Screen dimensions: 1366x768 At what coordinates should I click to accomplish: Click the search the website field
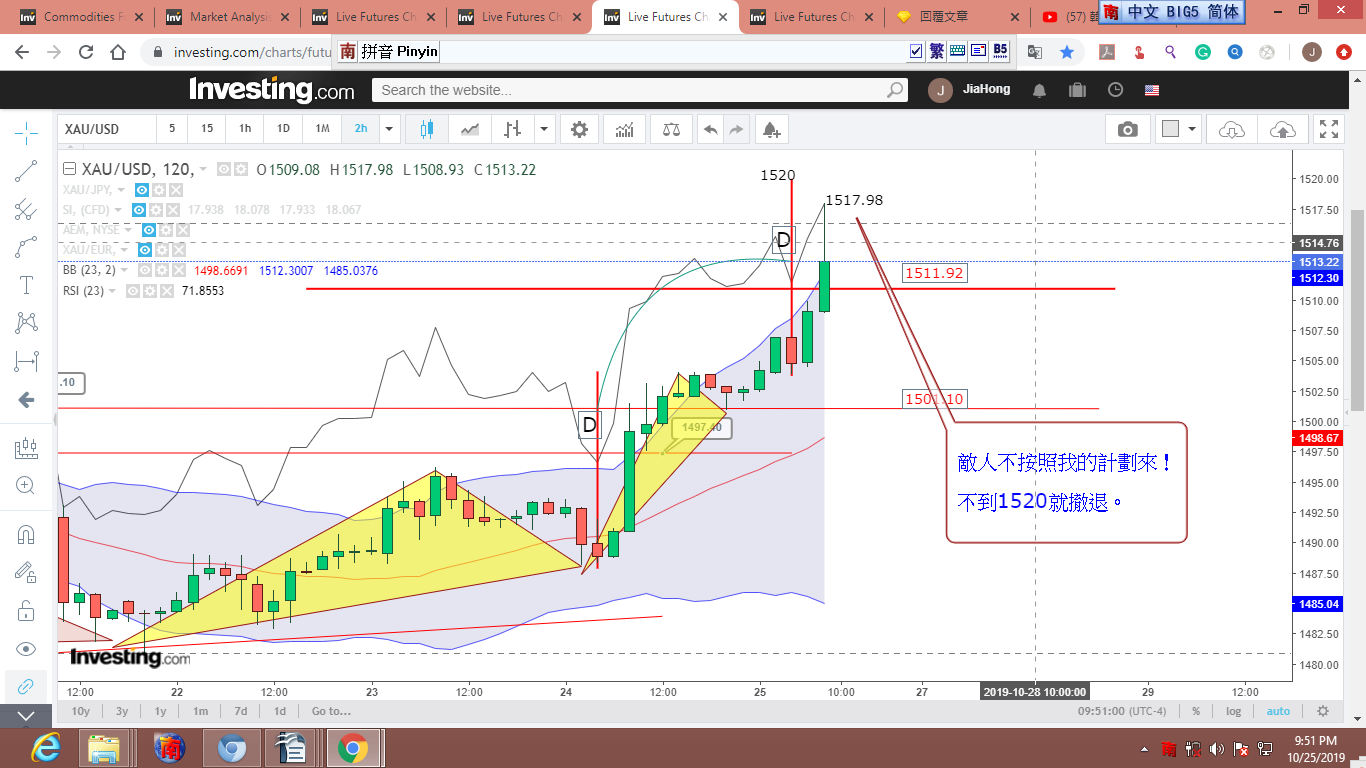pyautogui.click(x=630, y=90)
